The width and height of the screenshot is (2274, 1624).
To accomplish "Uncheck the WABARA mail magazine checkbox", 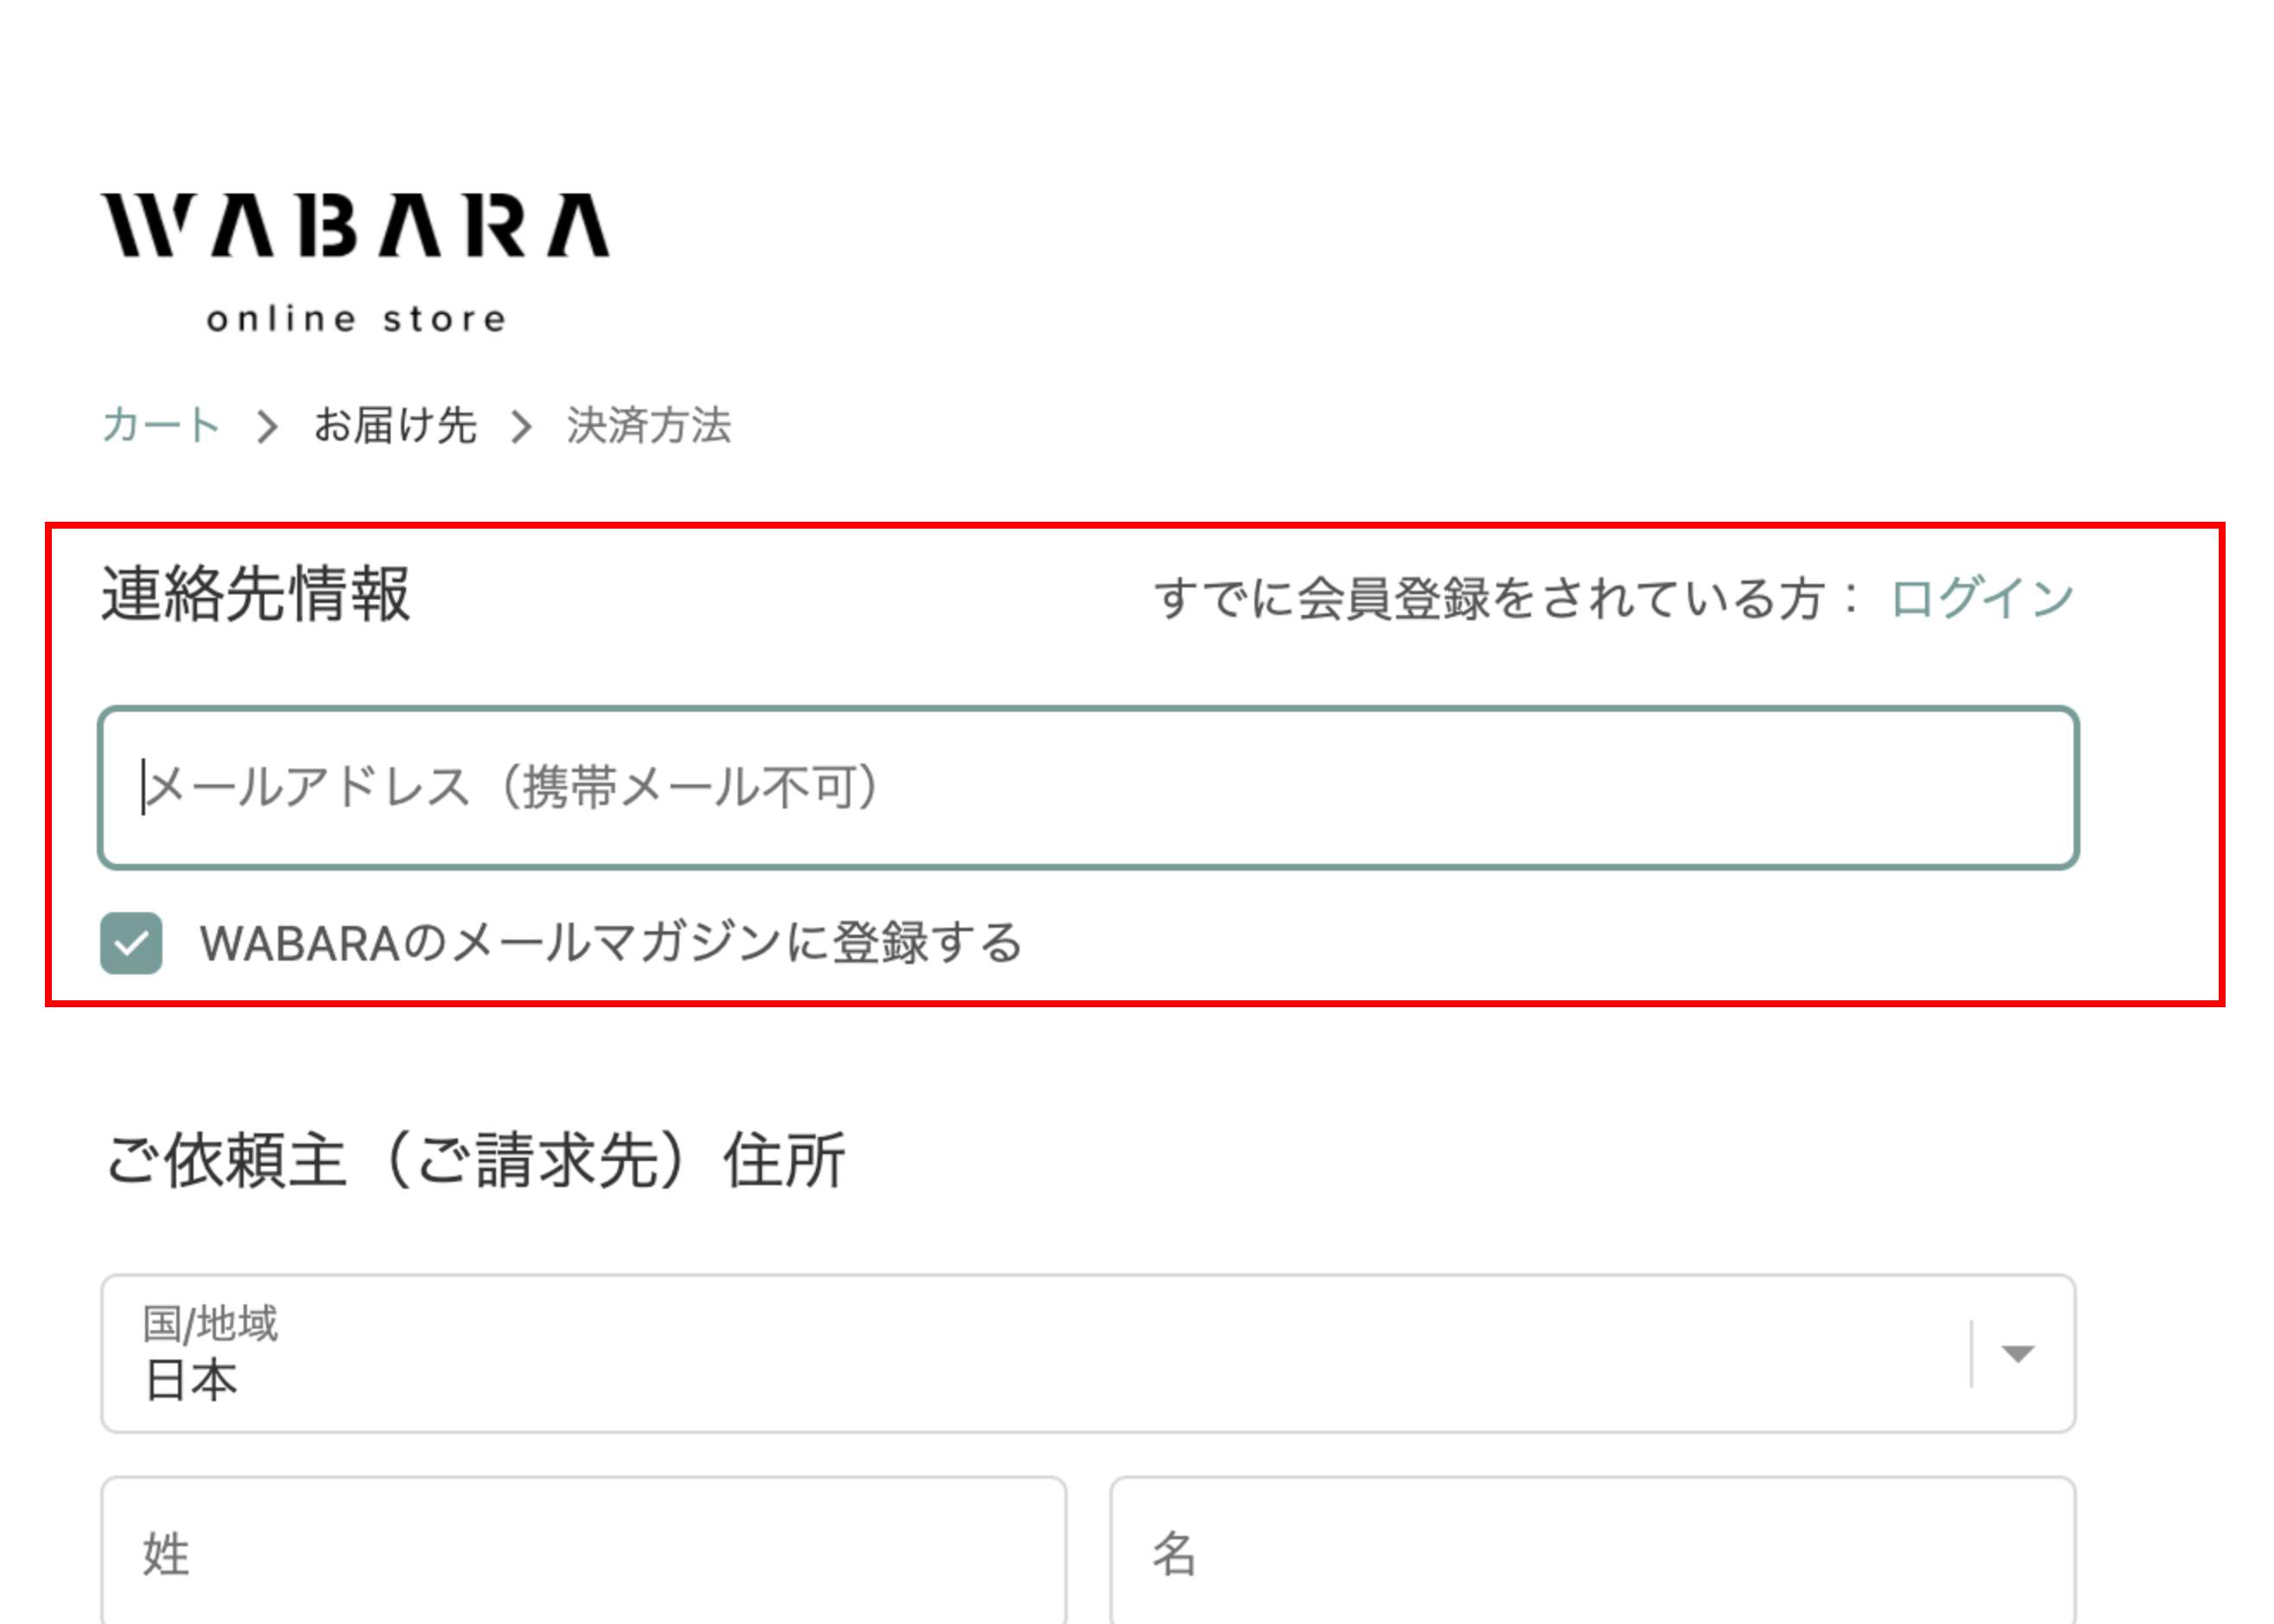I will (x=131, y=943).
